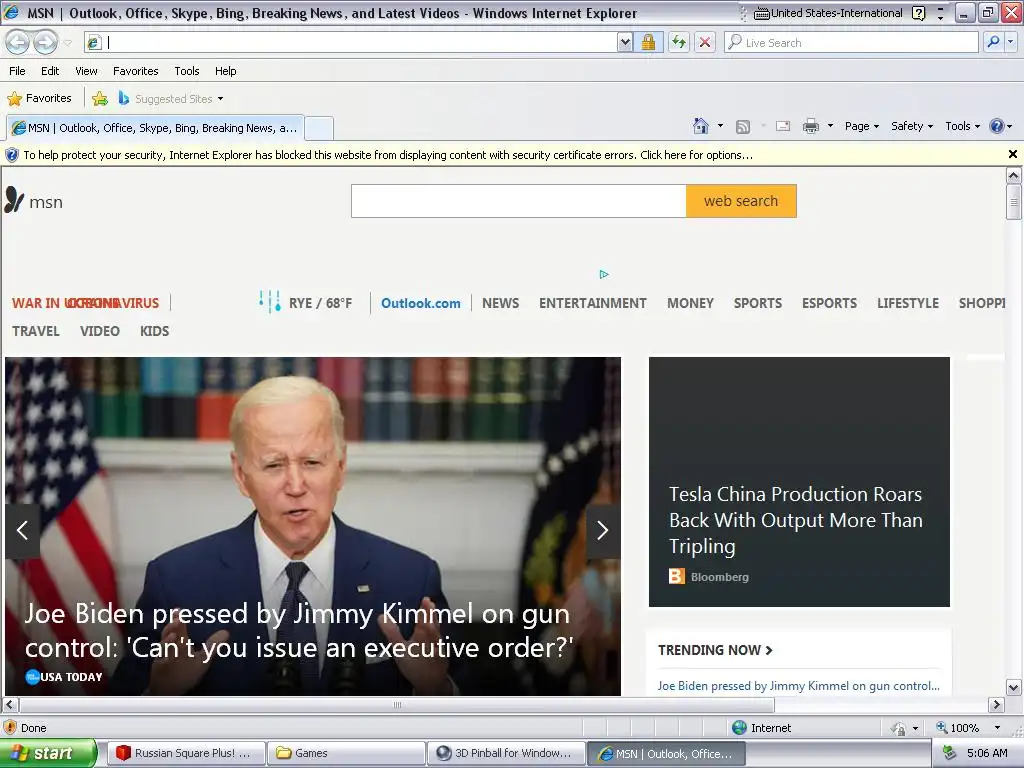
Task: Select the MSN browser tab
Action: pyautogui.click(x=155, y=128)
